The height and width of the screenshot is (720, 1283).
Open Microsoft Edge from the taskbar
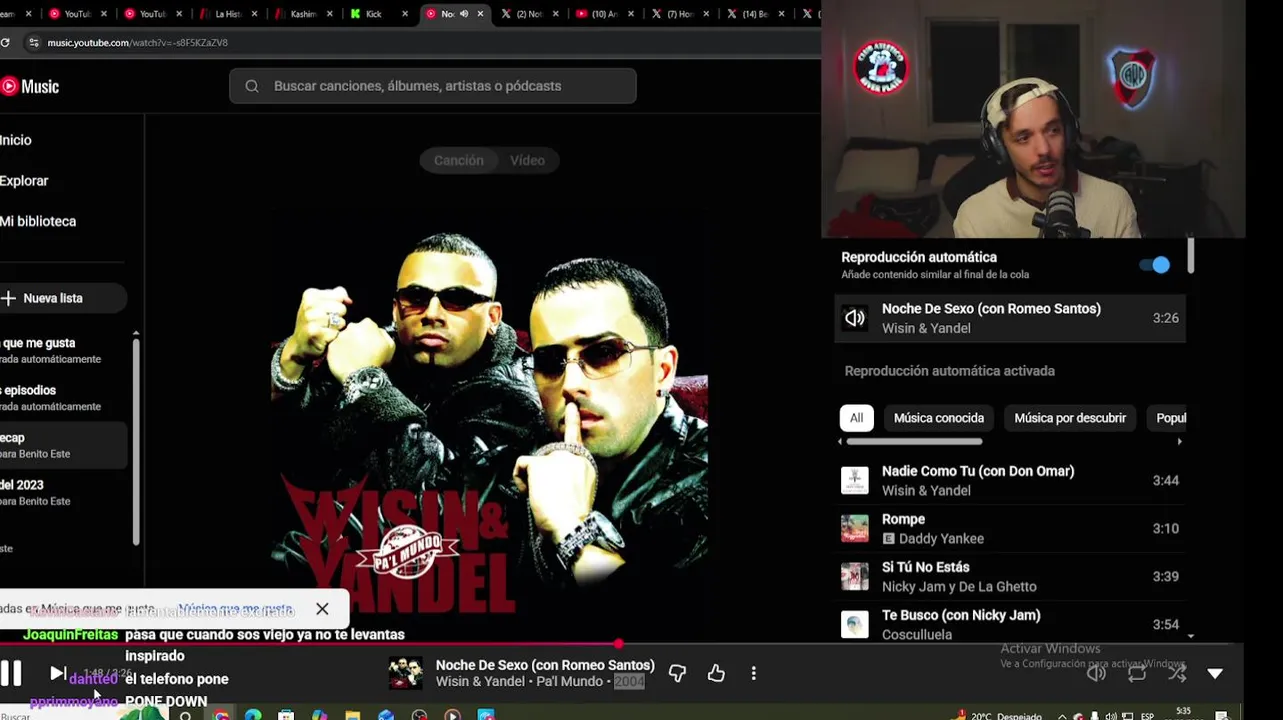(x=253, y=715)
